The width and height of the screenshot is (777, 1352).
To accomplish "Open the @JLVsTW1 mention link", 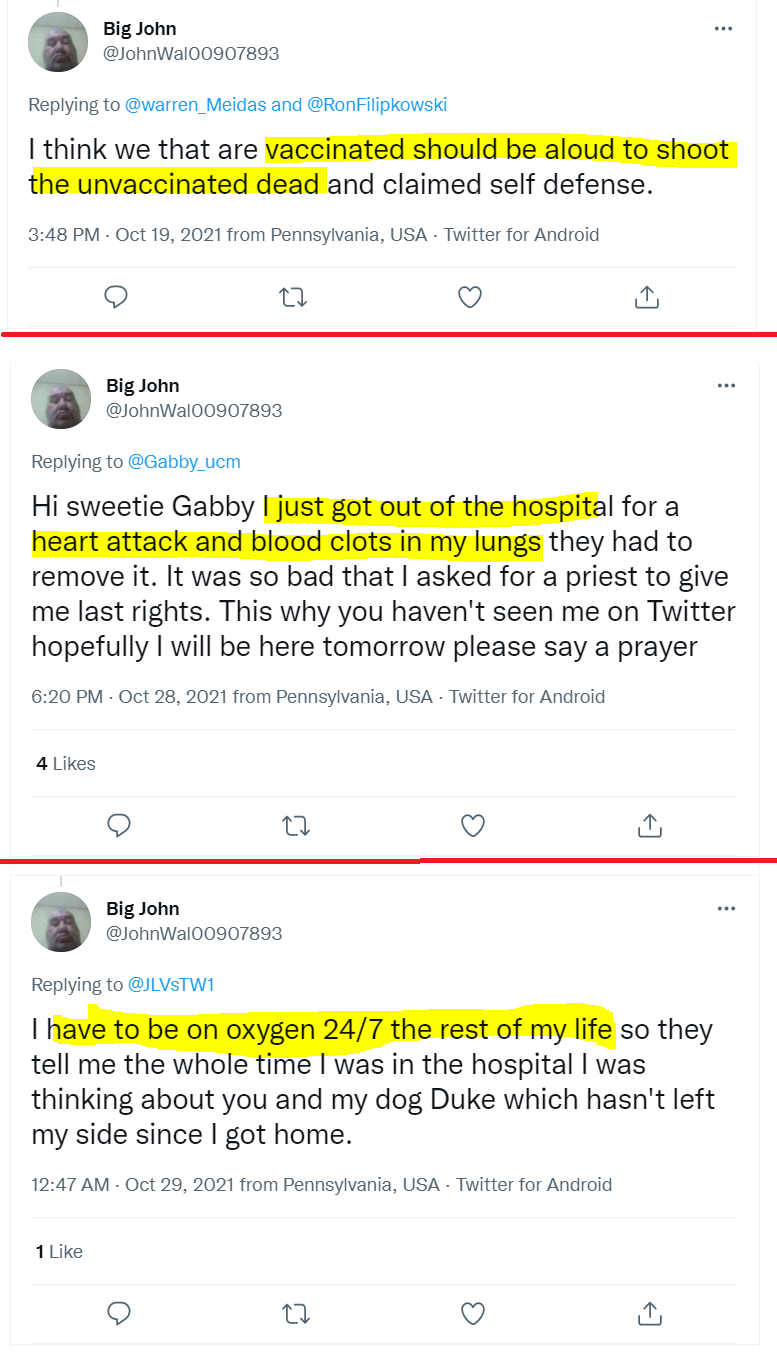I will click(x=171, y=984).
